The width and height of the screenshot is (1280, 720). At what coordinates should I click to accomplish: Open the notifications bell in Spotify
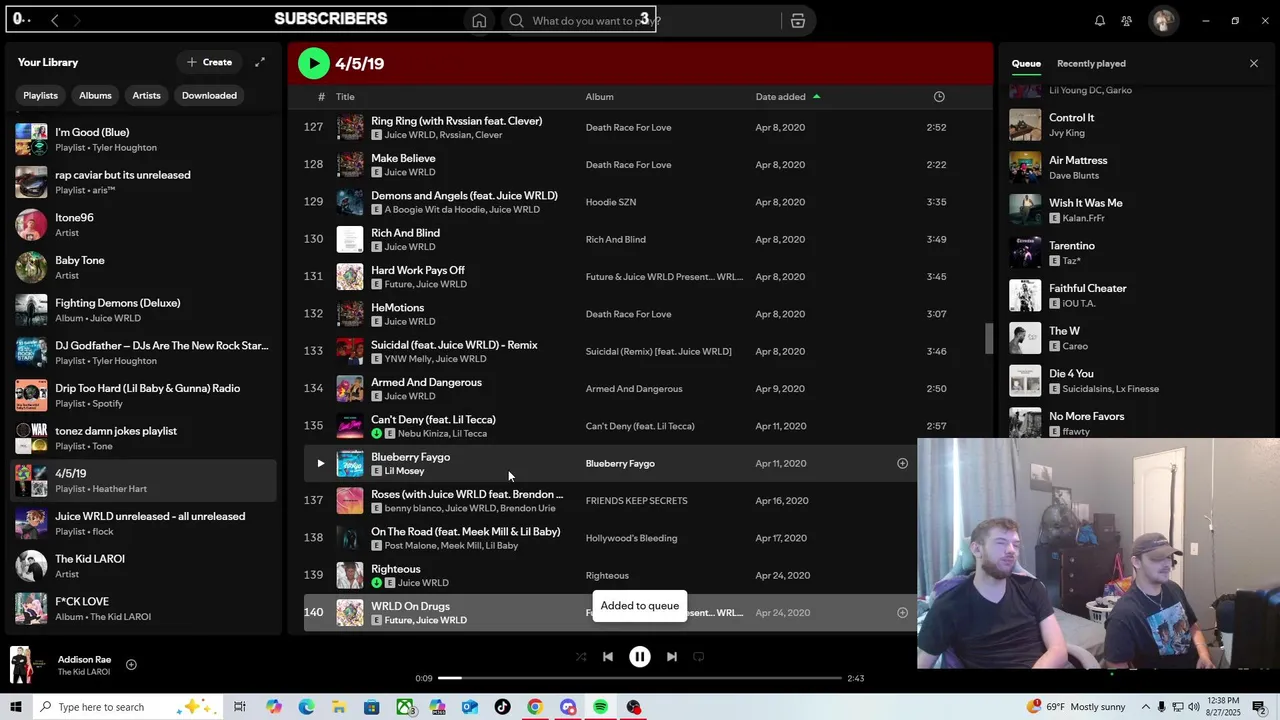click(x=1100, y=21)
